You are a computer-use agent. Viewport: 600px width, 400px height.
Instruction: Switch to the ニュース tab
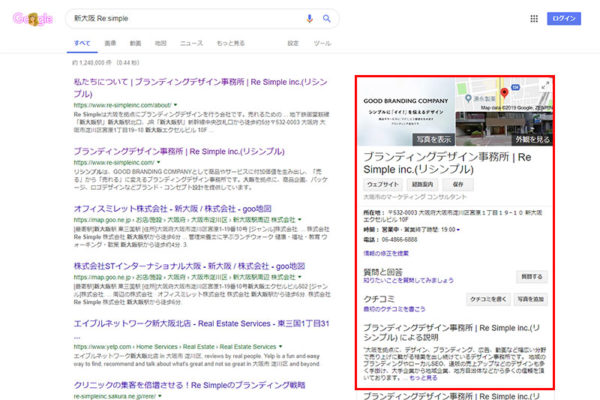[x=191, y=43]
